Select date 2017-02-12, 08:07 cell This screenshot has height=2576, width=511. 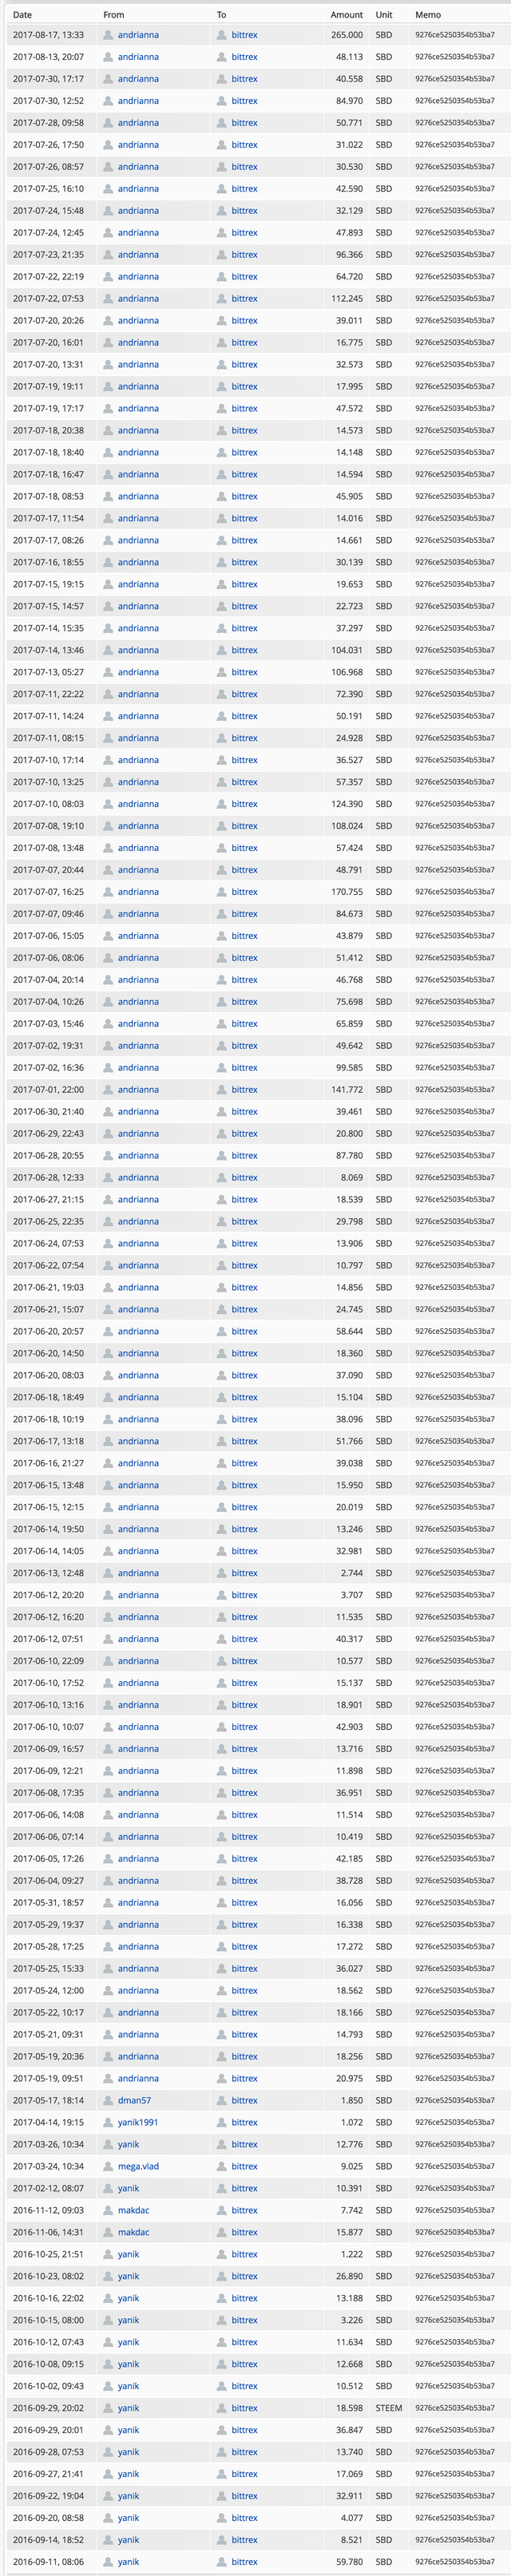tap(48, 2189)
